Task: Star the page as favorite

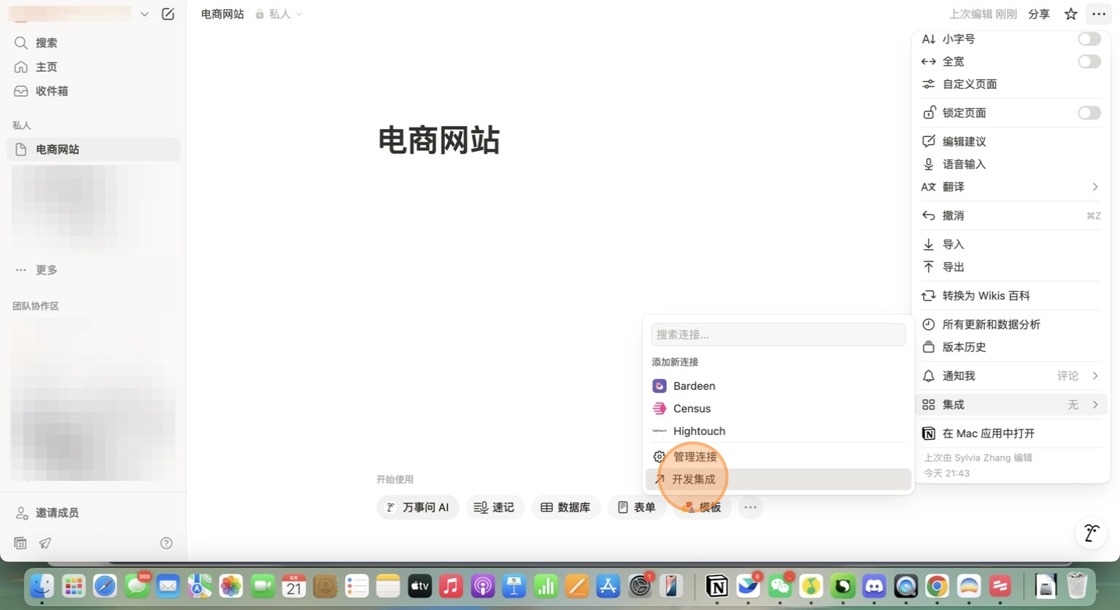Action: 1070,14
